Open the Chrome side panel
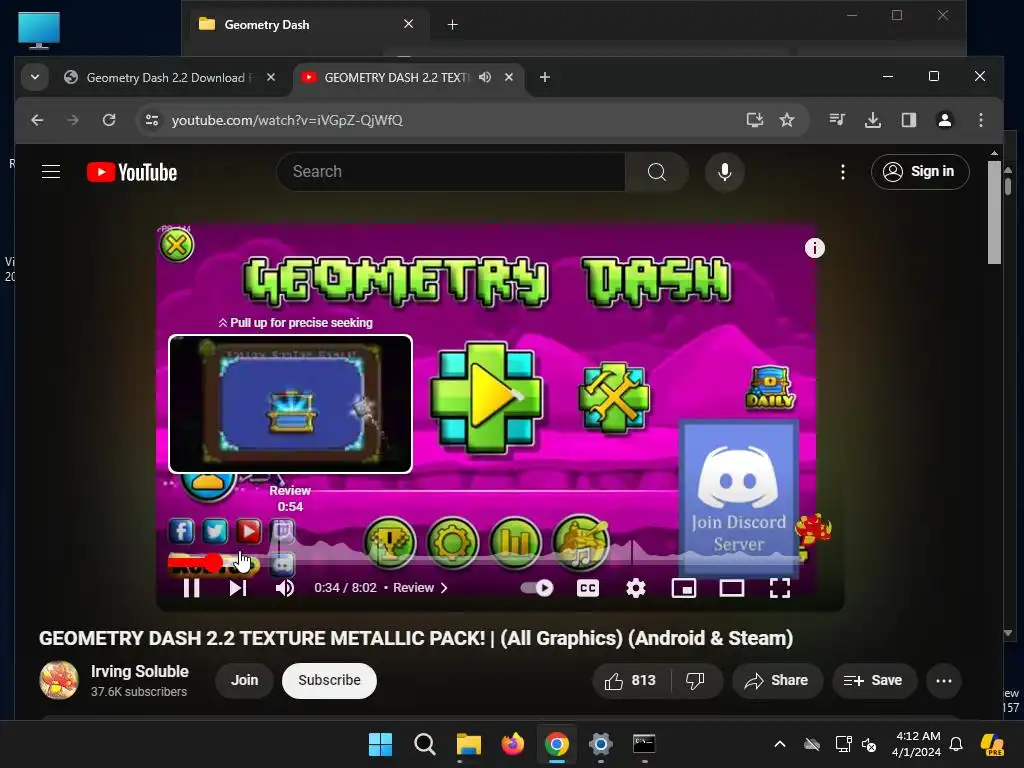The image size is (1024, 768). 908,120
